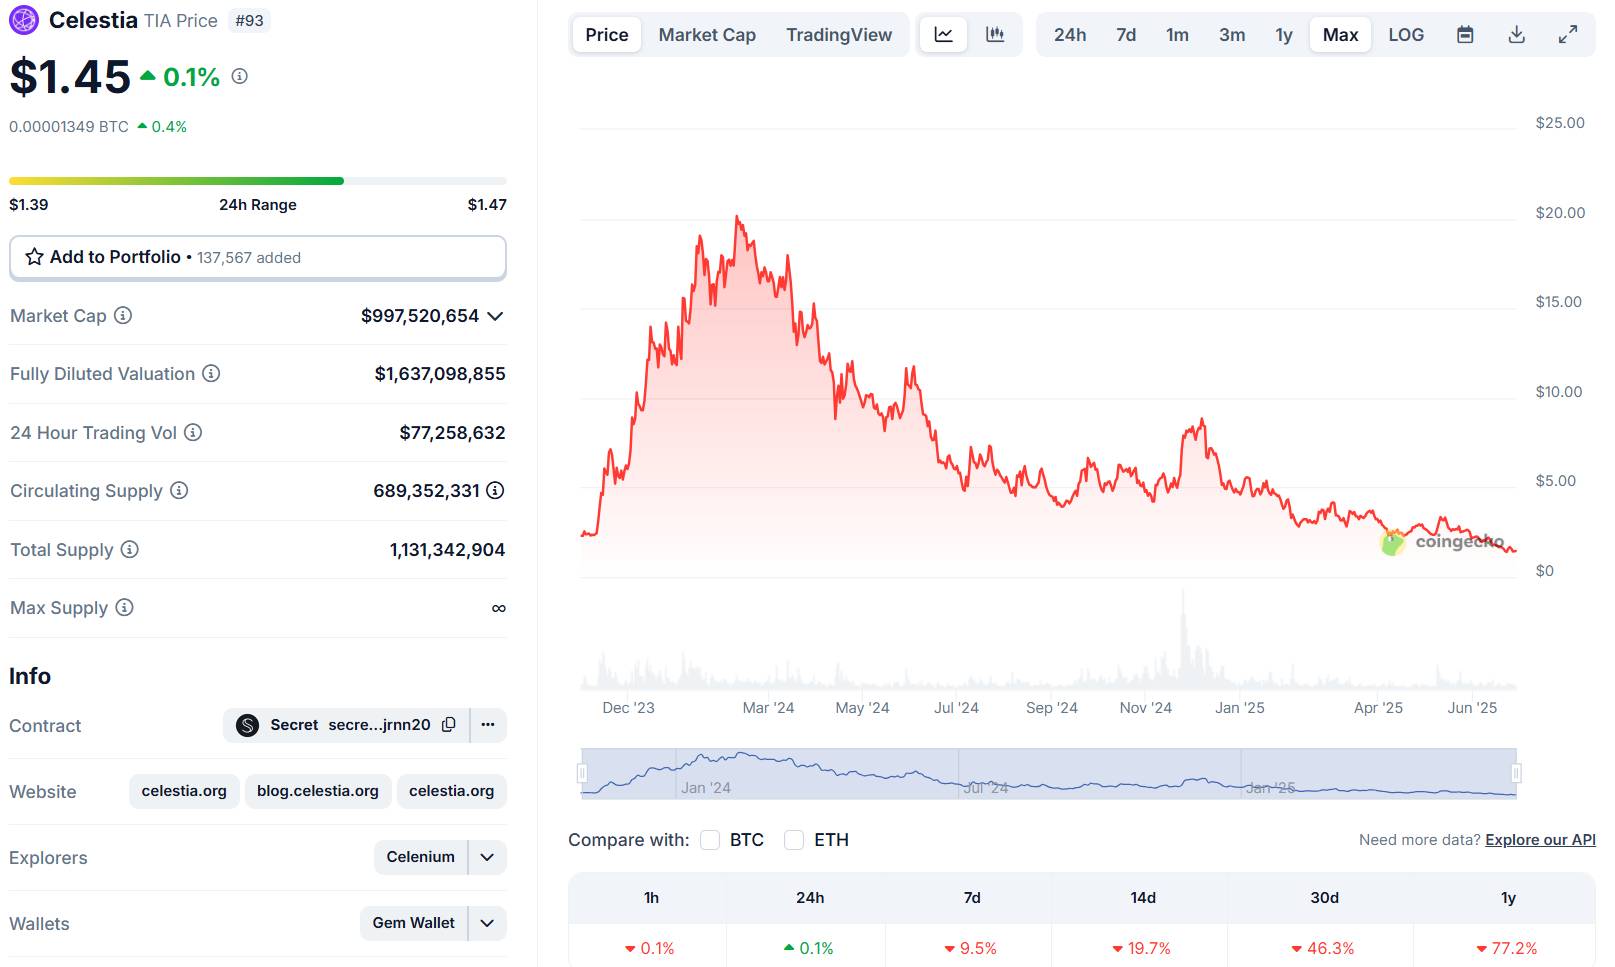
Task: Click price peak on main chart
Action: 738,217
